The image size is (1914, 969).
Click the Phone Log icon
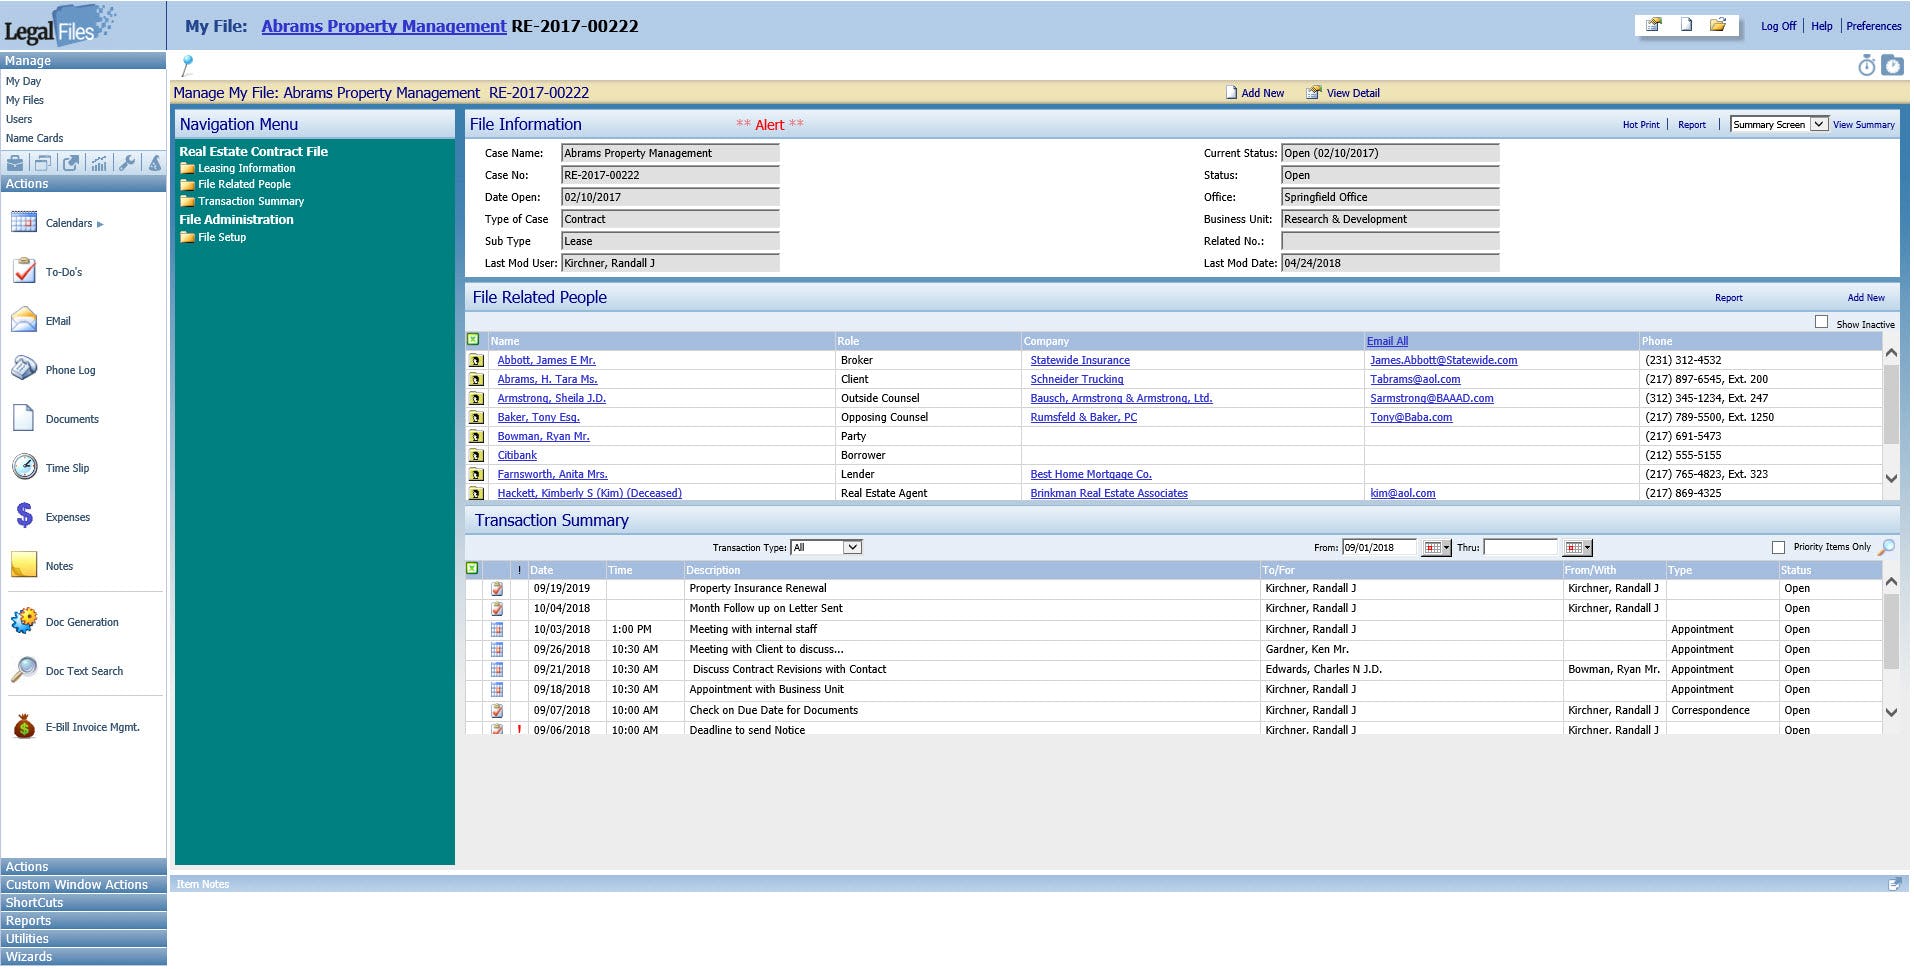(x=24, y=369)
